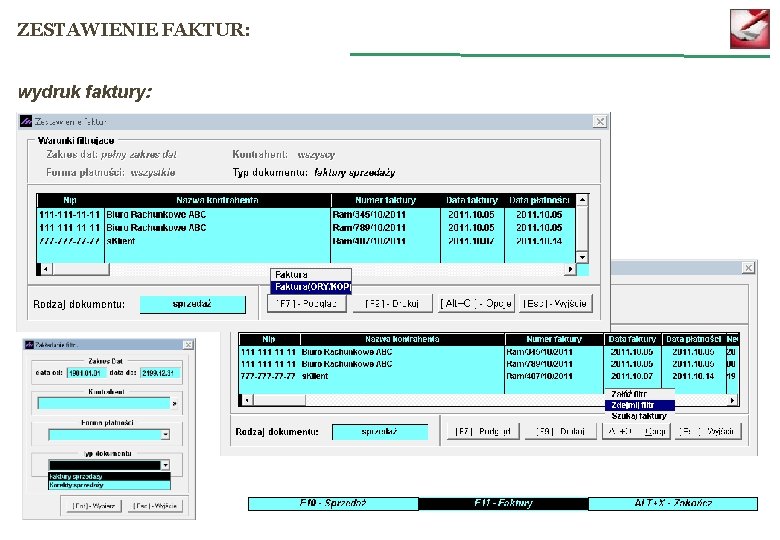Screen dimensions: 780x540
Task: Click F7 Podgląd in back window
Action: [x=483, y=431]
